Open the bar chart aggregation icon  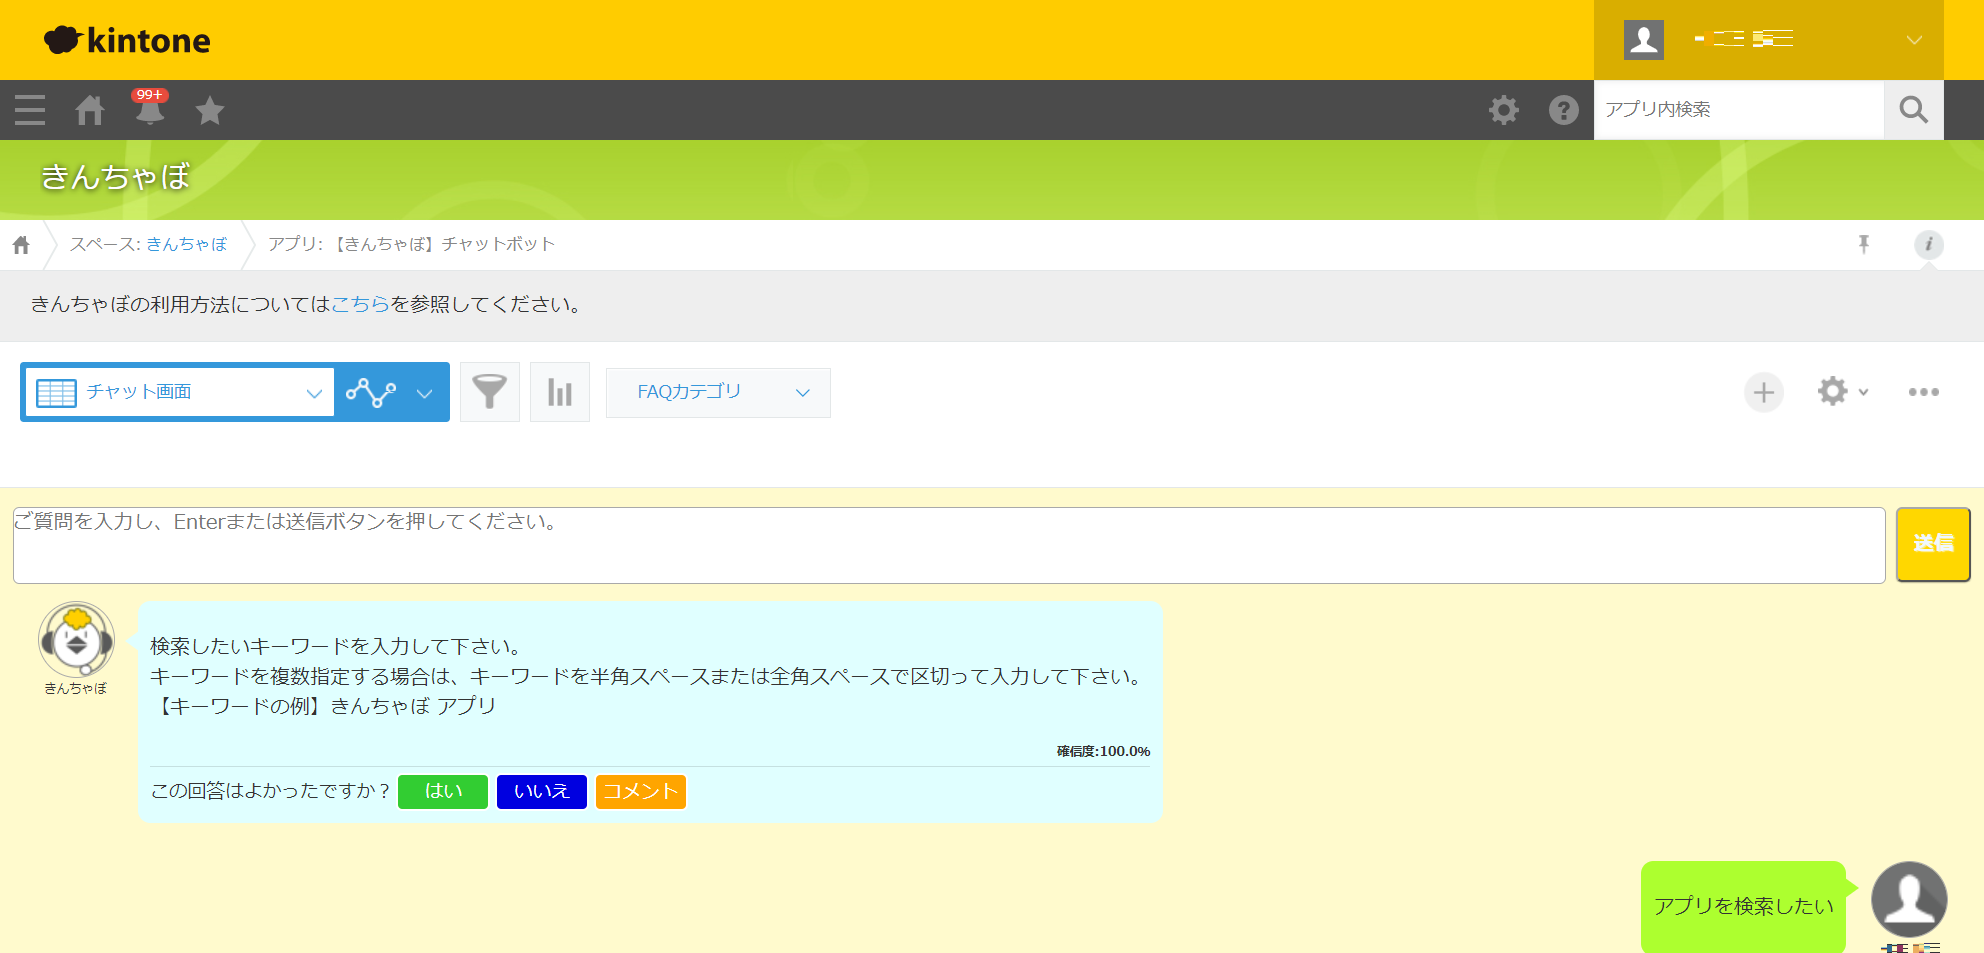click(x=560, y=392)
